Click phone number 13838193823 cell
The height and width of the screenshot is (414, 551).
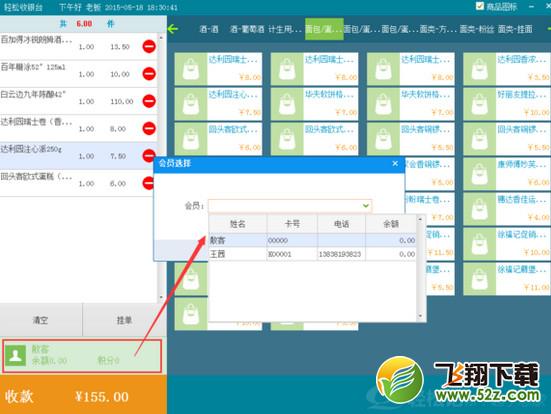340,254
